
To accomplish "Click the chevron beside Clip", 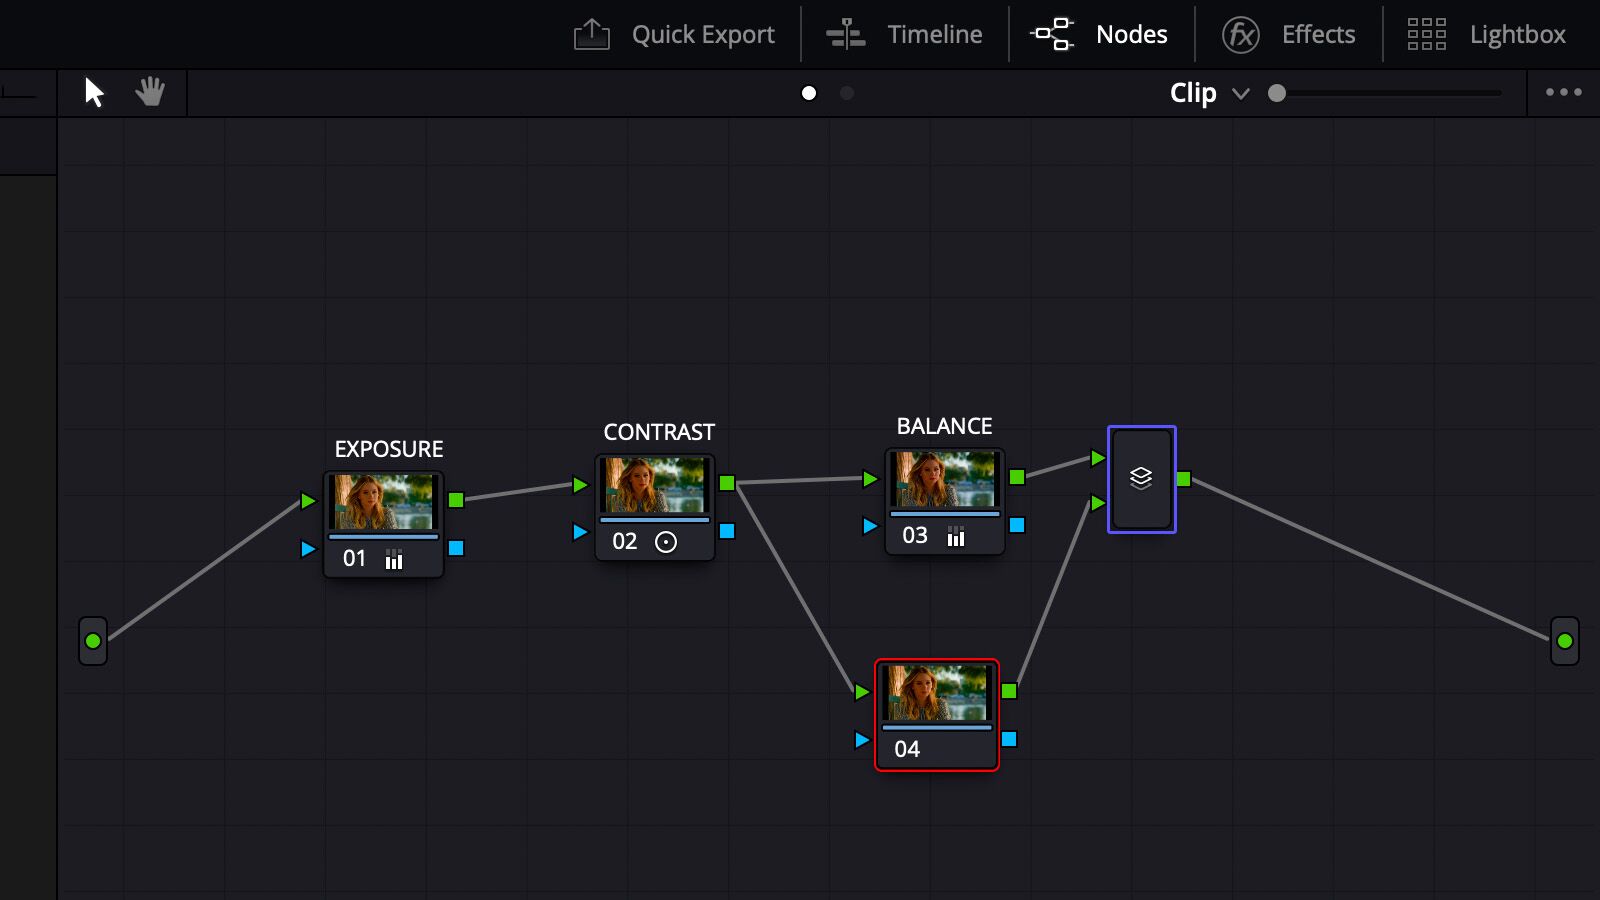I will point(1241,94).
